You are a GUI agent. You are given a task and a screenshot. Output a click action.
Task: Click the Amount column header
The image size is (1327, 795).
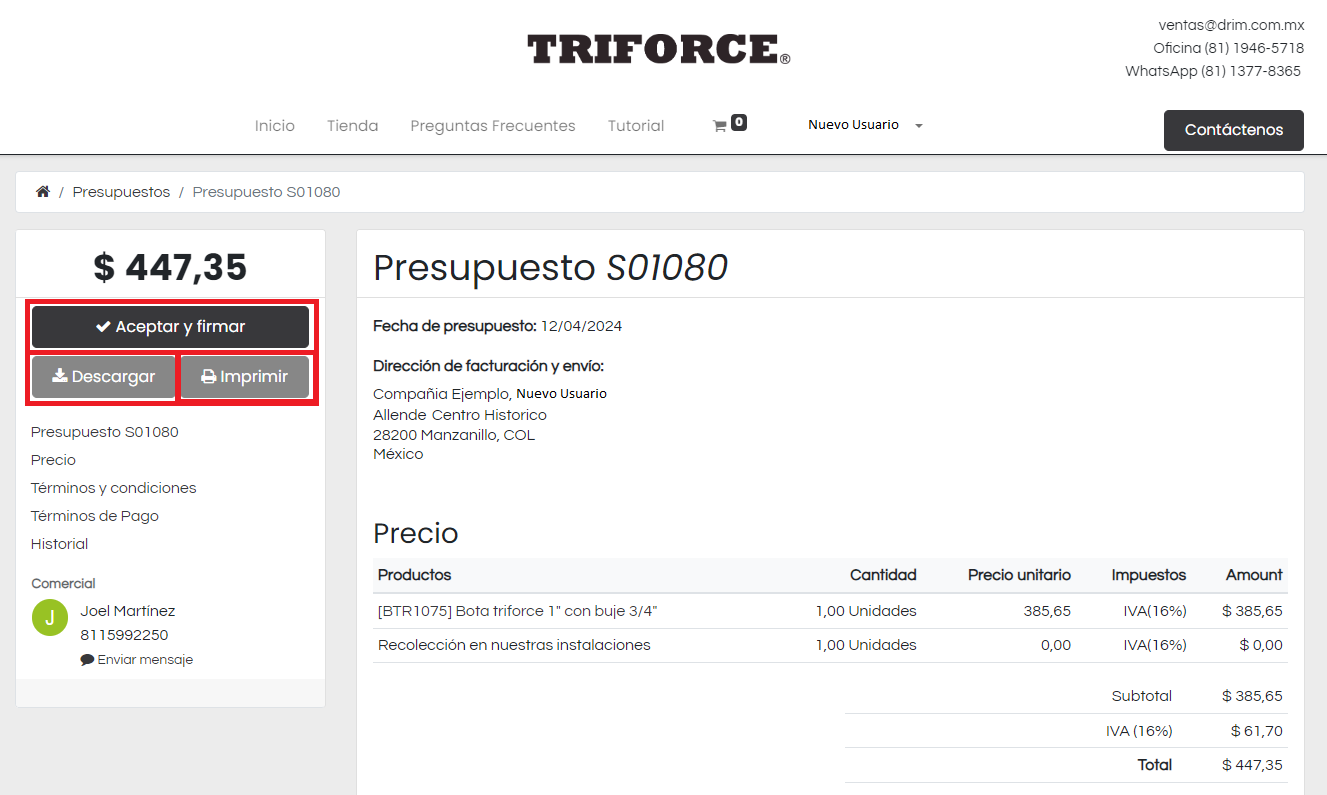1254,575
